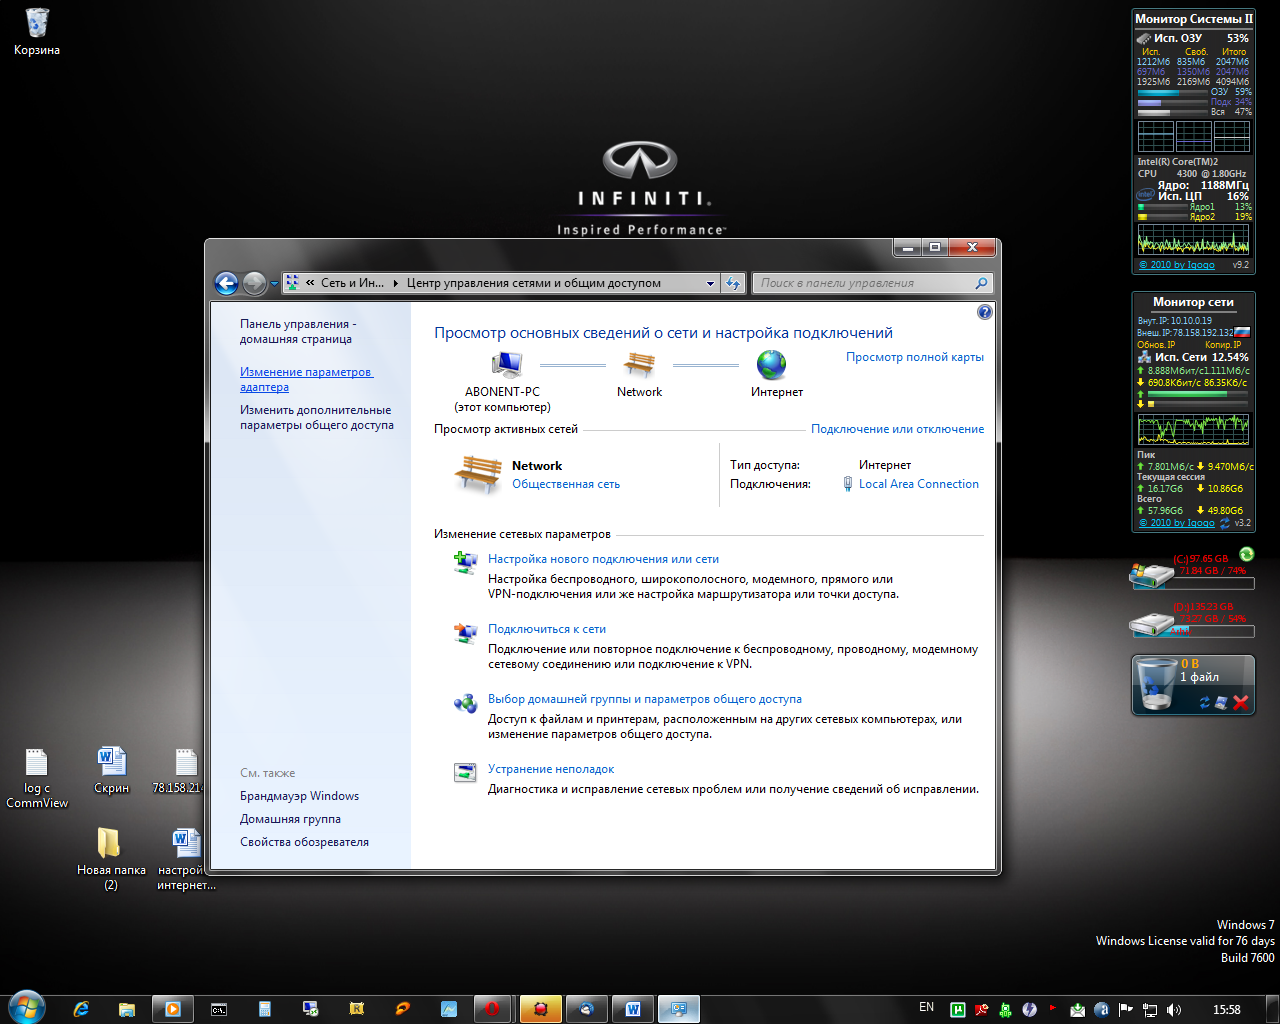Open recent pages arrow beside forward button
This screenshot has width=1280, height=1024.
pyautogui.click(x=275, y=284)
